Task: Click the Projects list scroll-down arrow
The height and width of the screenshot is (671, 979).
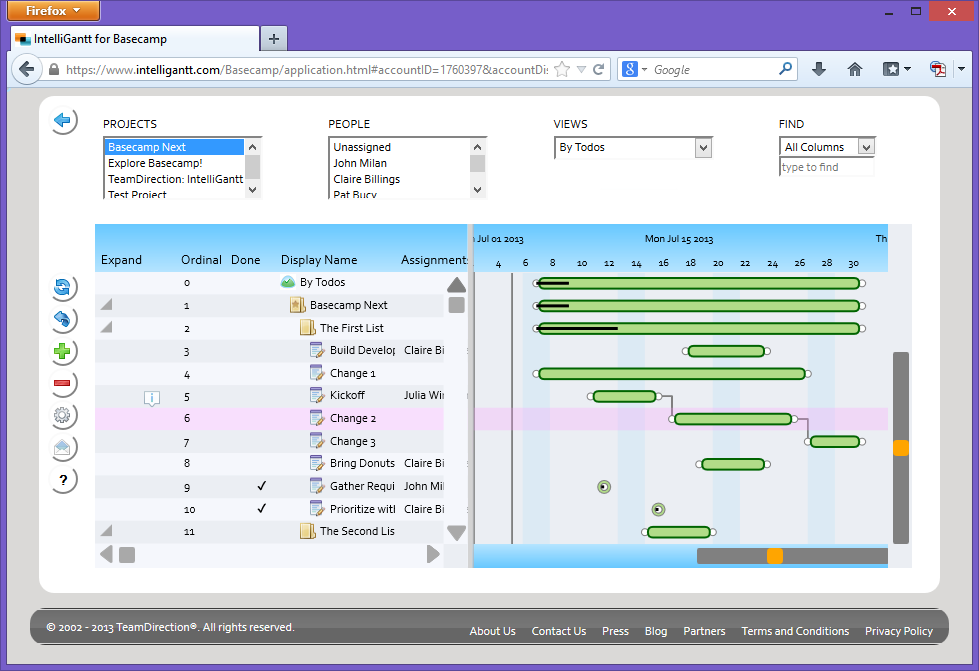Action: pyautogui.click(x=252, y=190)
